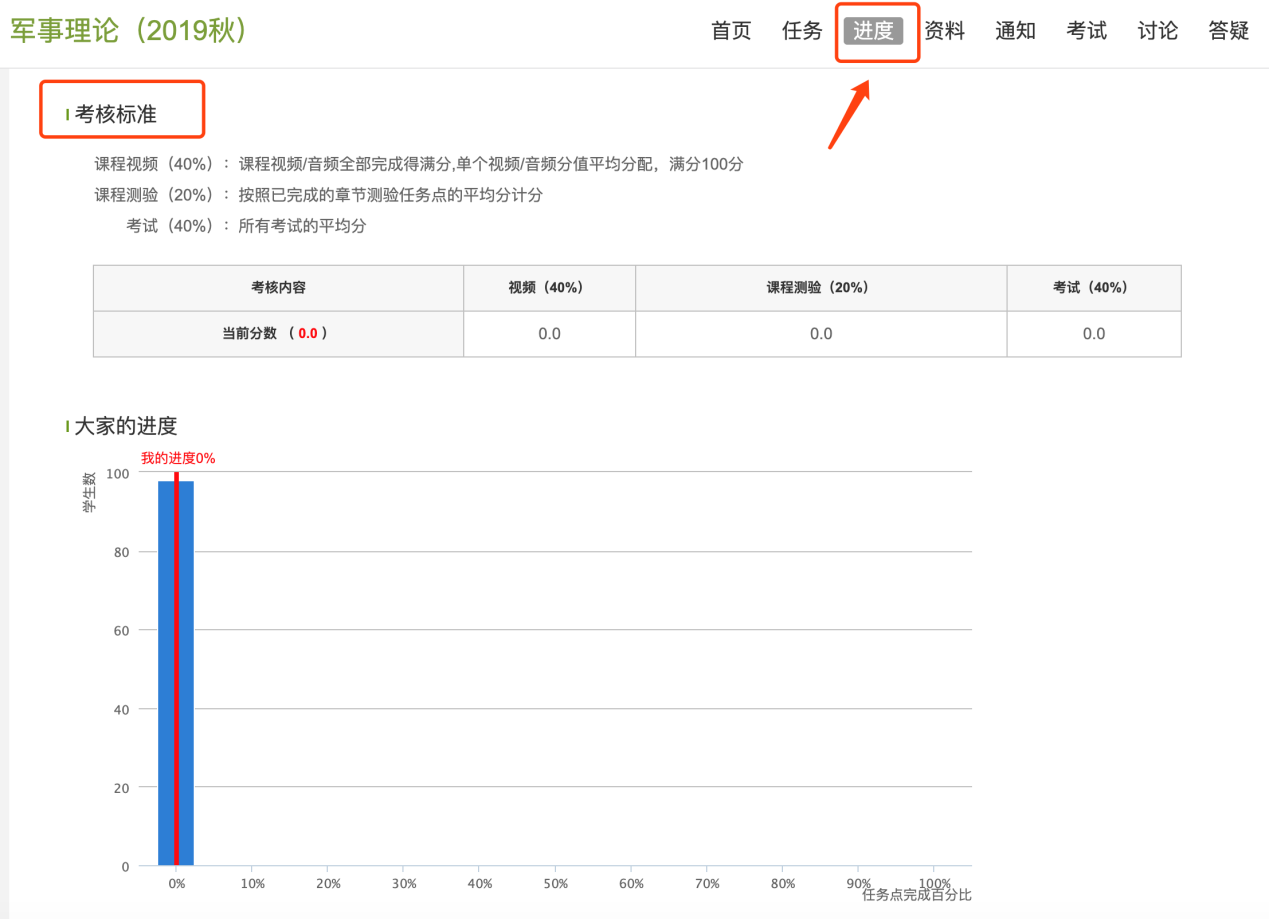
Task: Click the red 我的进度0% label
Action: [x=178, y=458]
